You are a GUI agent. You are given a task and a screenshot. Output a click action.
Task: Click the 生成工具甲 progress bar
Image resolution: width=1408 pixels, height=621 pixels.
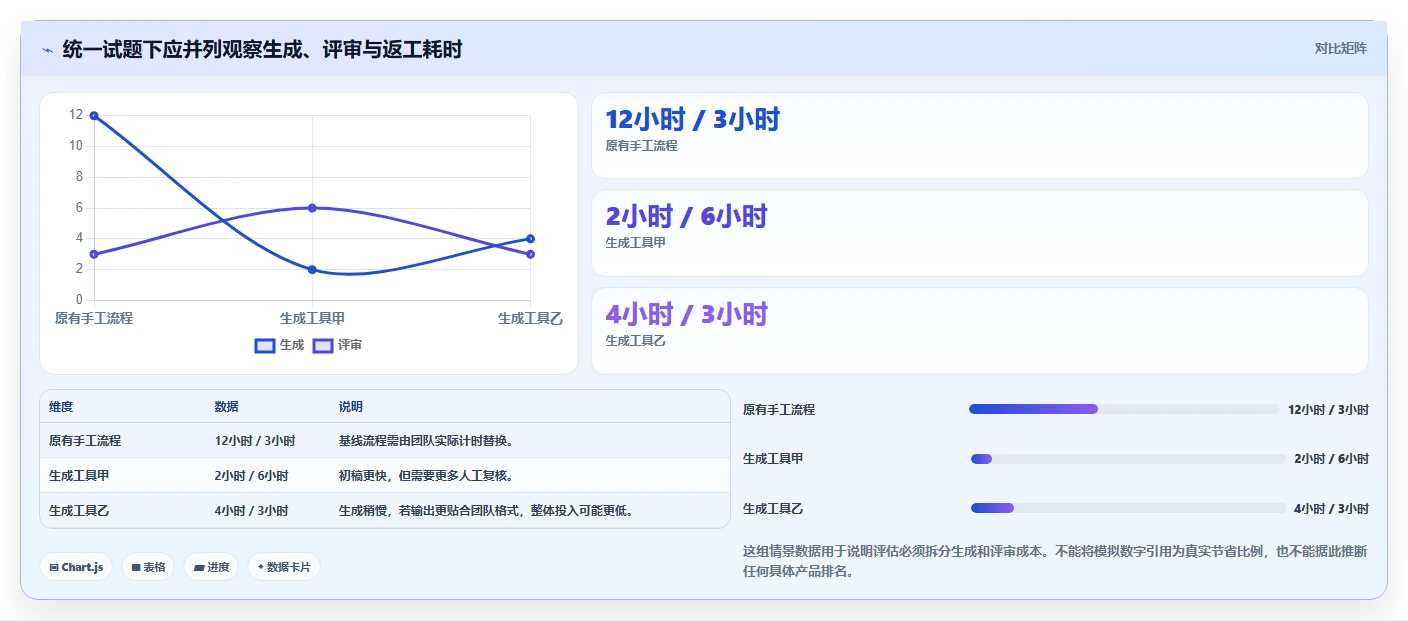[1128, 459]
